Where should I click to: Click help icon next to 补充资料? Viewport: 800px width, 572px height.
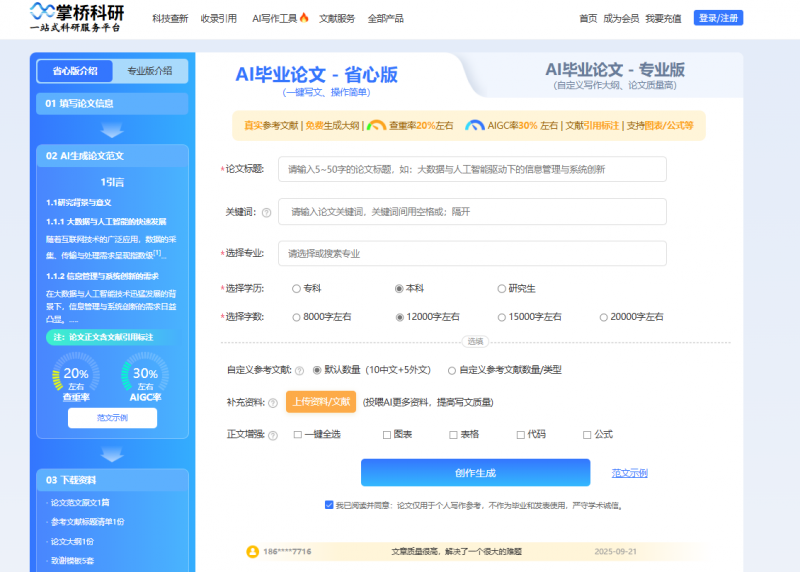[x=273, y=403]
